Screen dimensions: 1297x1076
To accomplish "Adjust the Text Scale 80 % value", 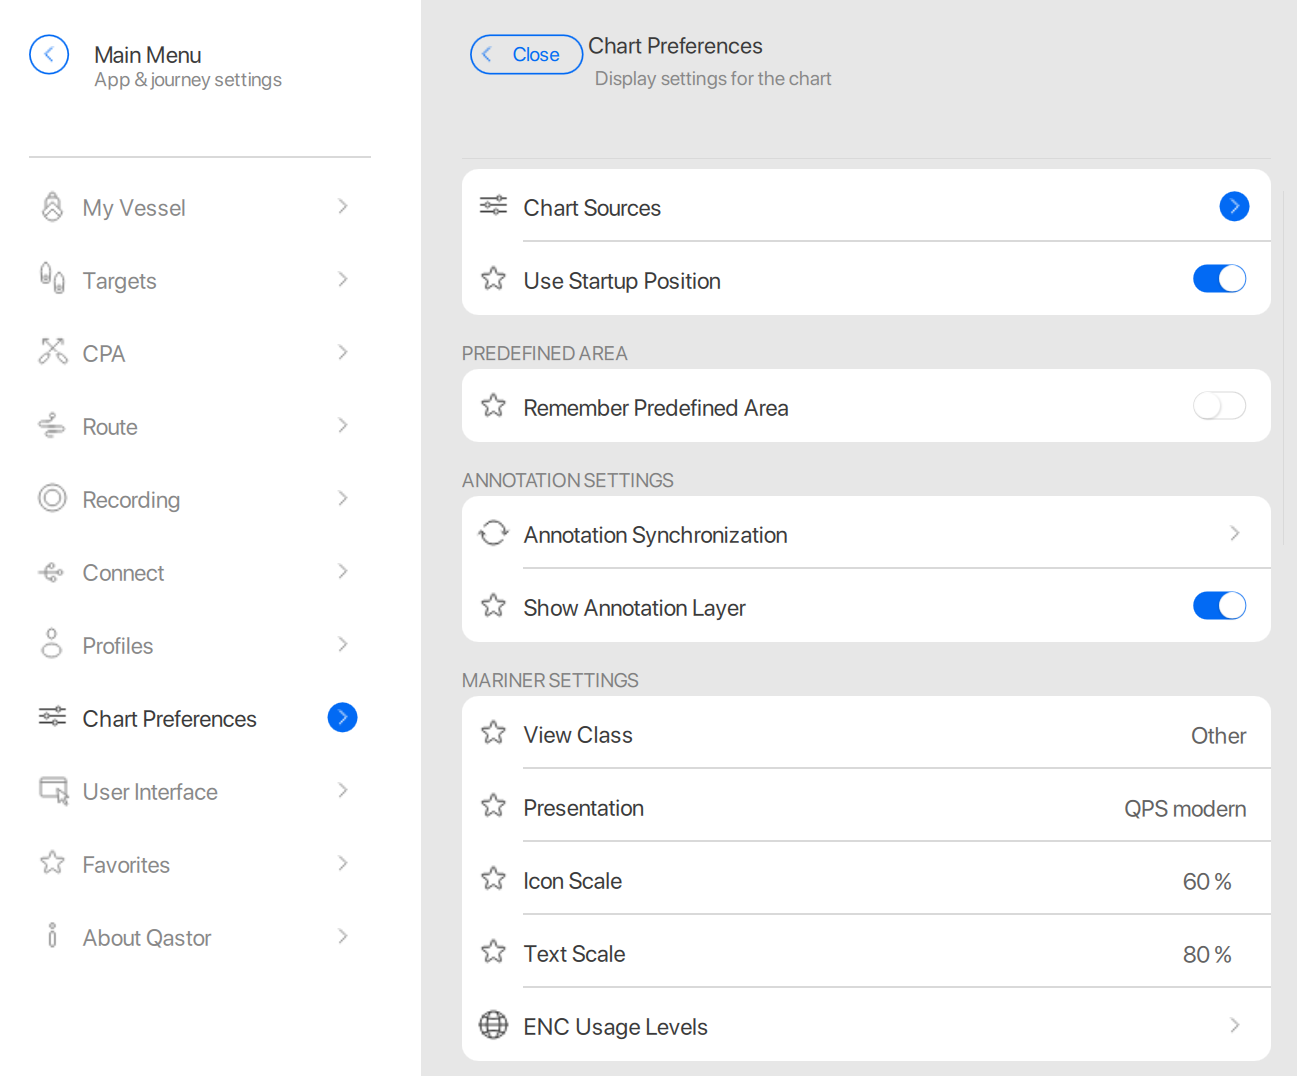I will point(1206,955).
